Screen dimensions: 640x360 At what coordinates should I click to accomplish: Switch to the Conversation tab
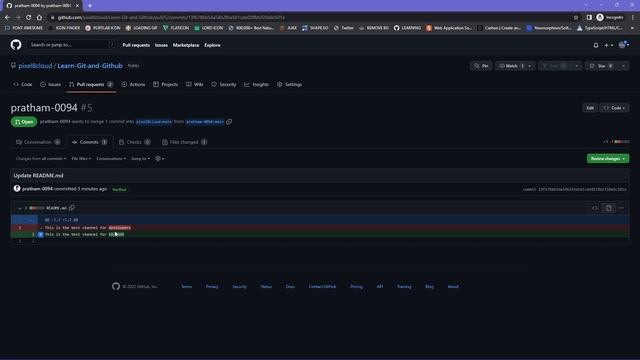38,142
